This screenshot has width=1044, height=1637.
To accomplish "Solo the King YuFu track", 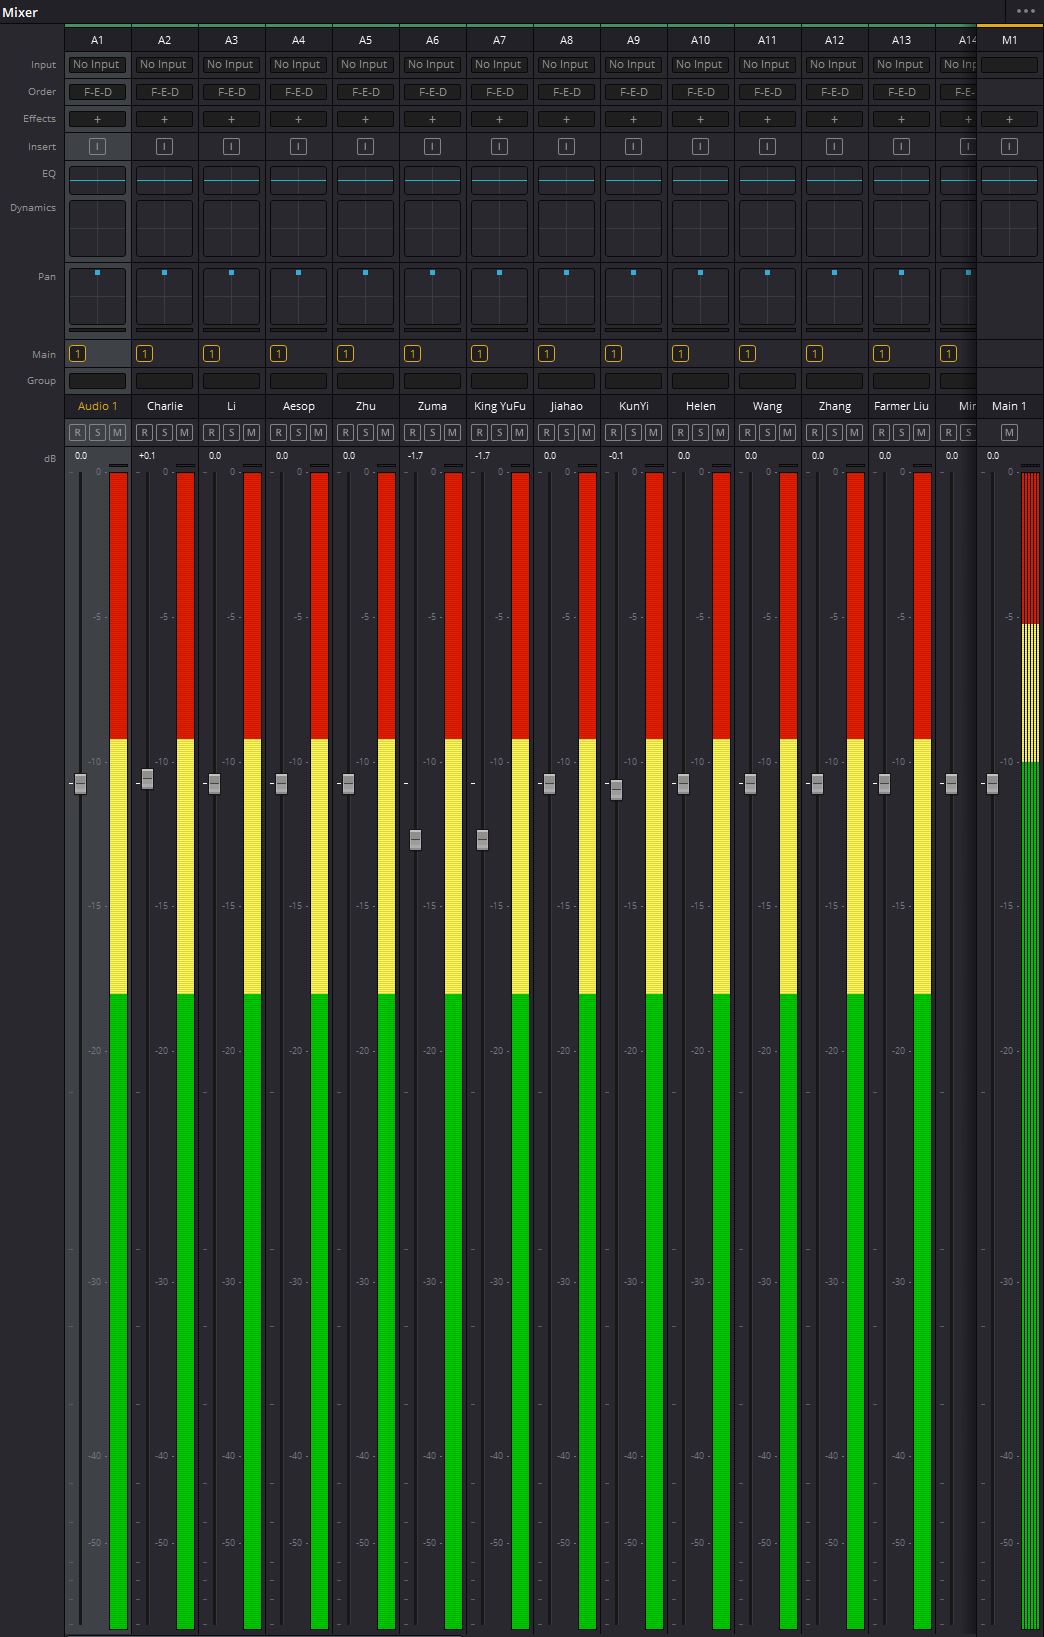I will (499, 432).
